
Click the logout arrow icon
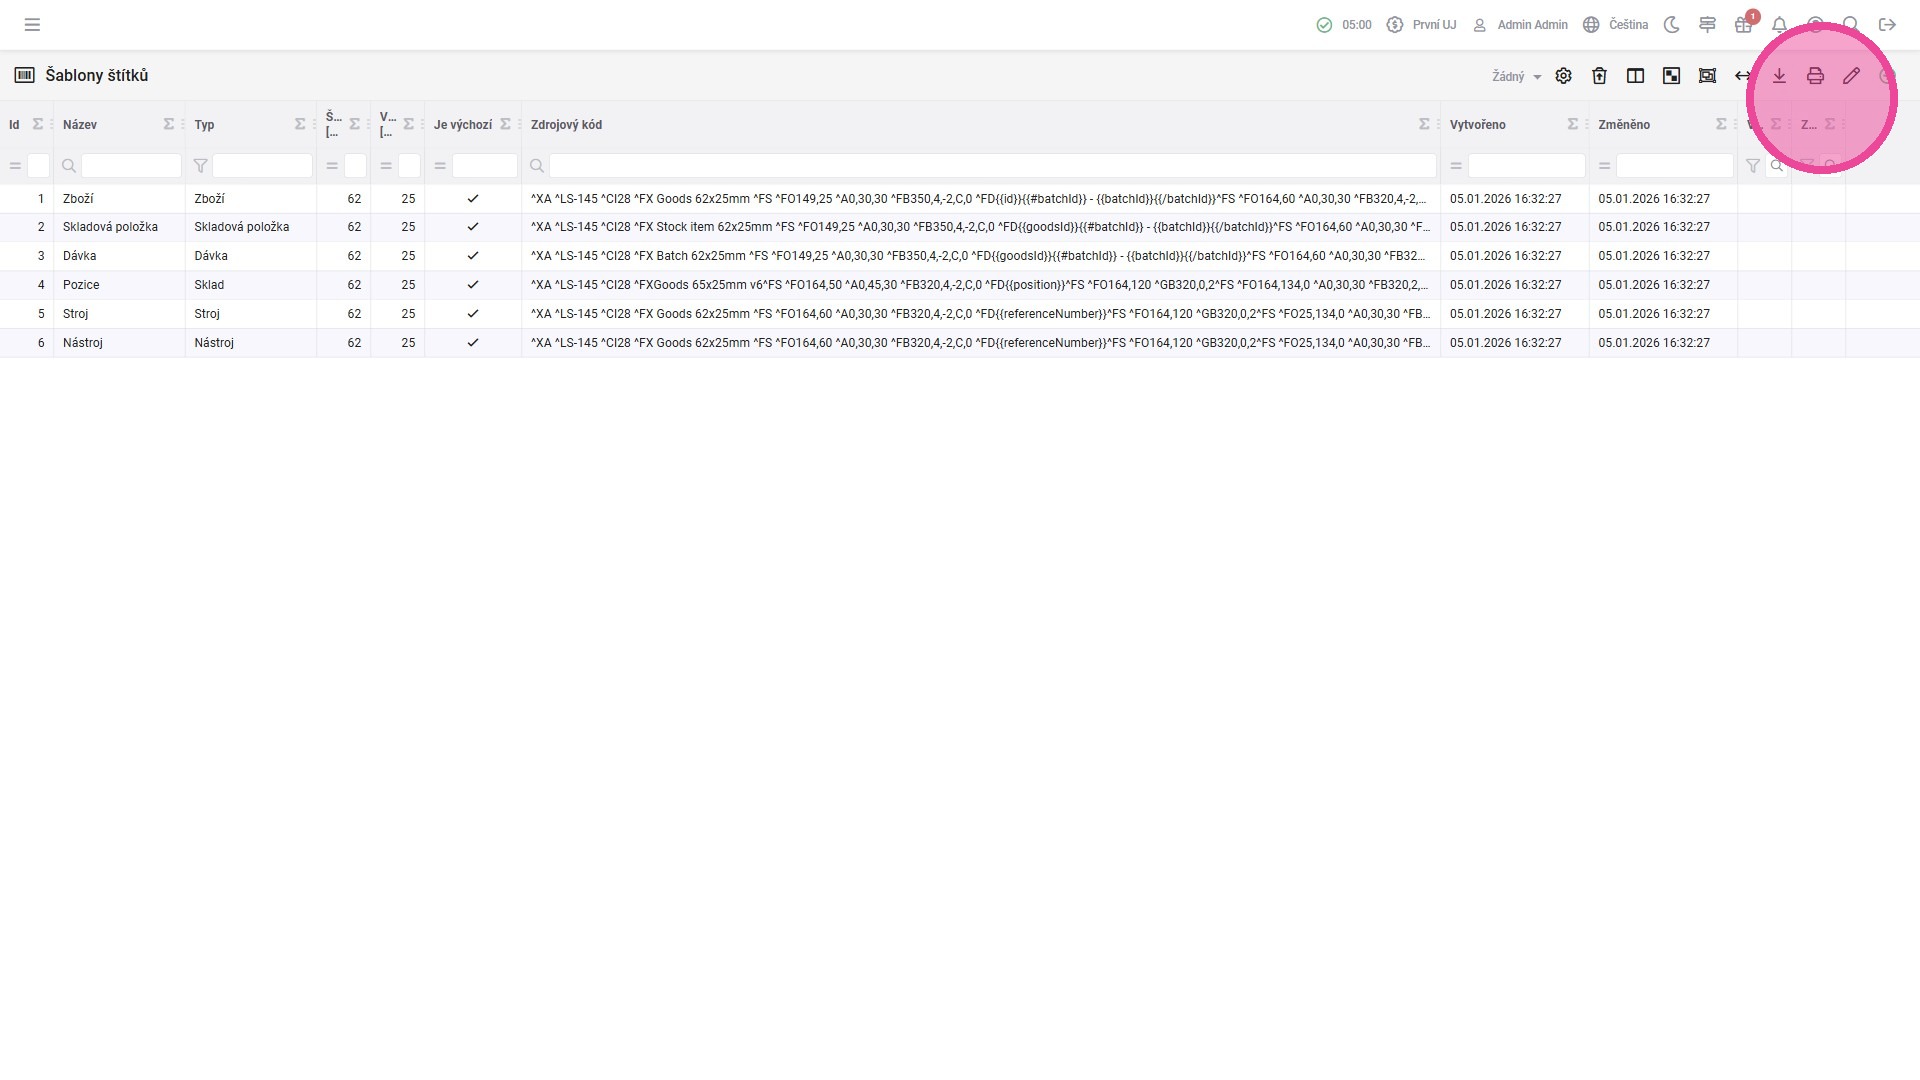[x=1887, y=25]
